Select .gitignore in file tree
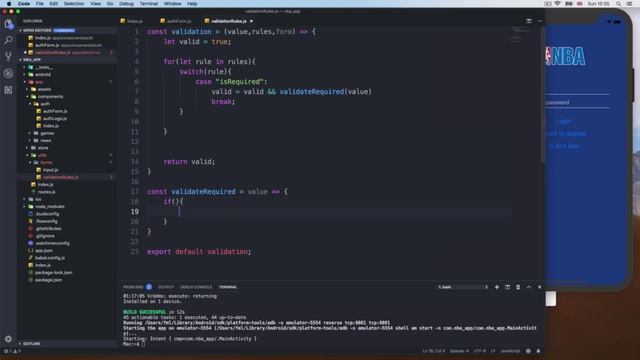 click(x=45, y=236)
